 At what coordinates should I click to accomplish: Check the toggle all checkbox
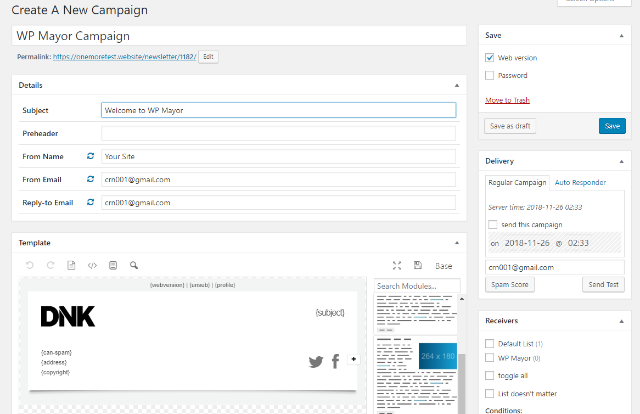coord(489,375)
